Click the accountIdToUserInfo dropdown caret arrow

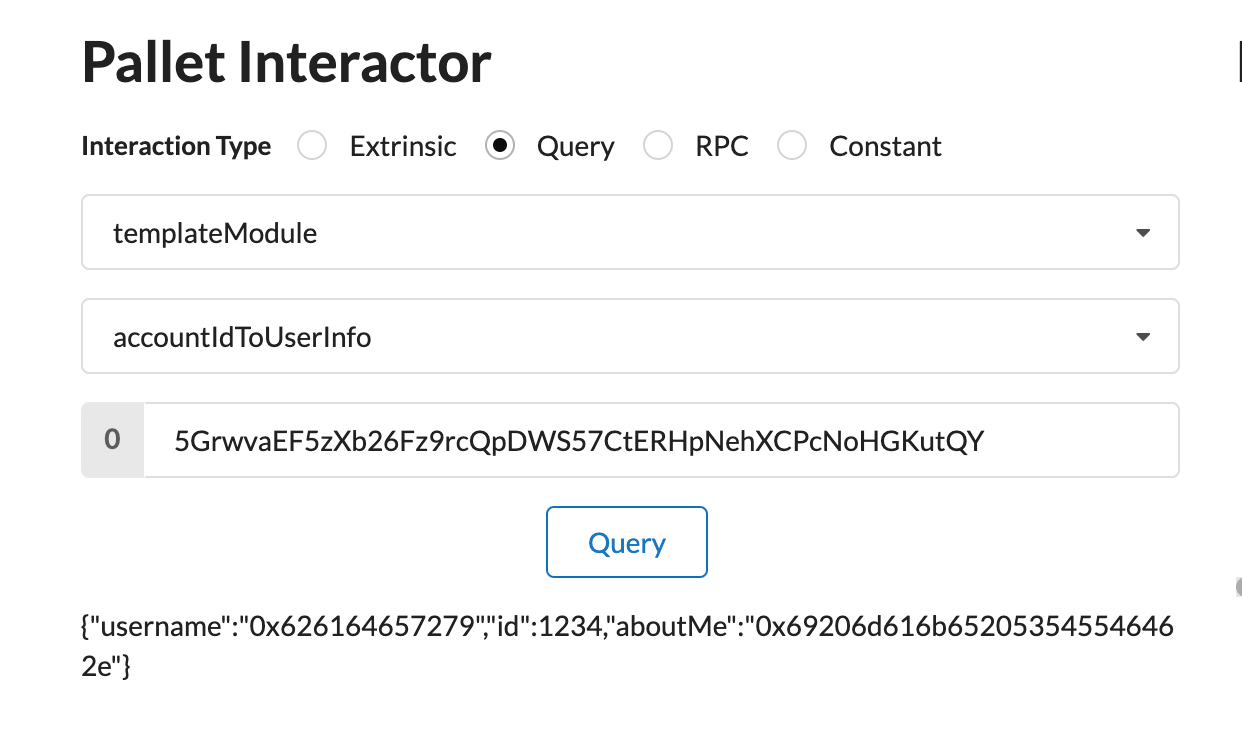coord(1143,337)
